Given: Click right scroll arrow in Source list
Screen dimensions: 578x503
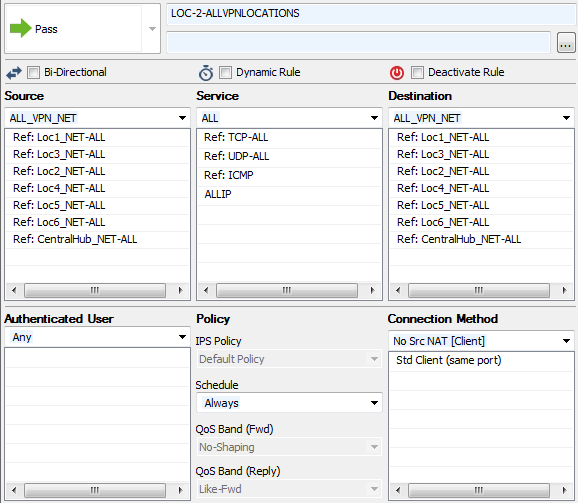Looking at the screenshot, I should click(x=180, y=290).
